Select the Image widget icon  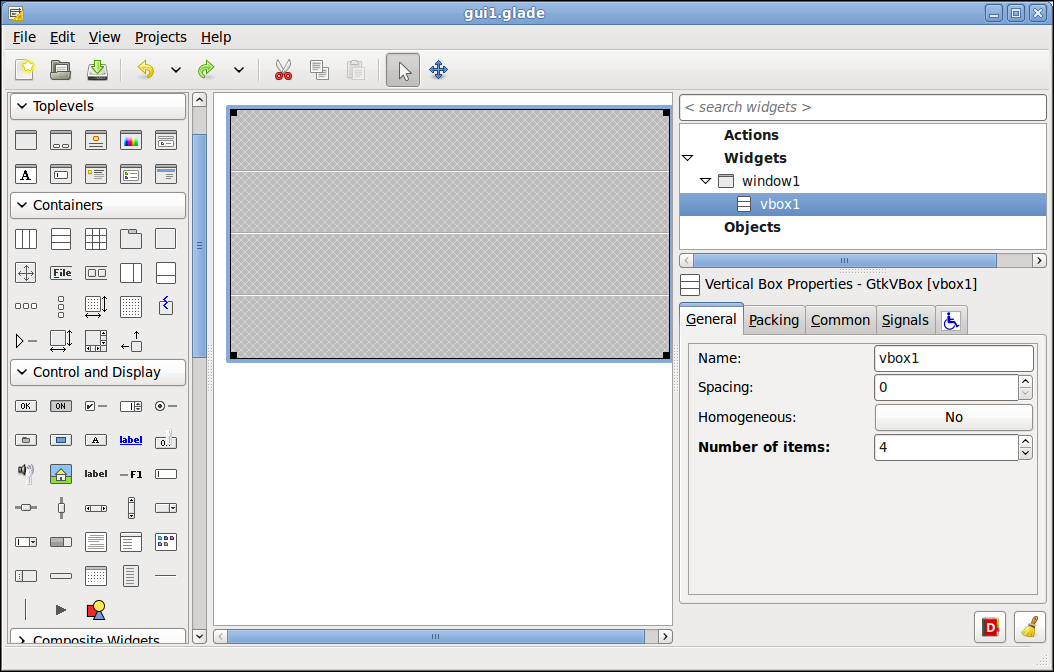point(61,474)
